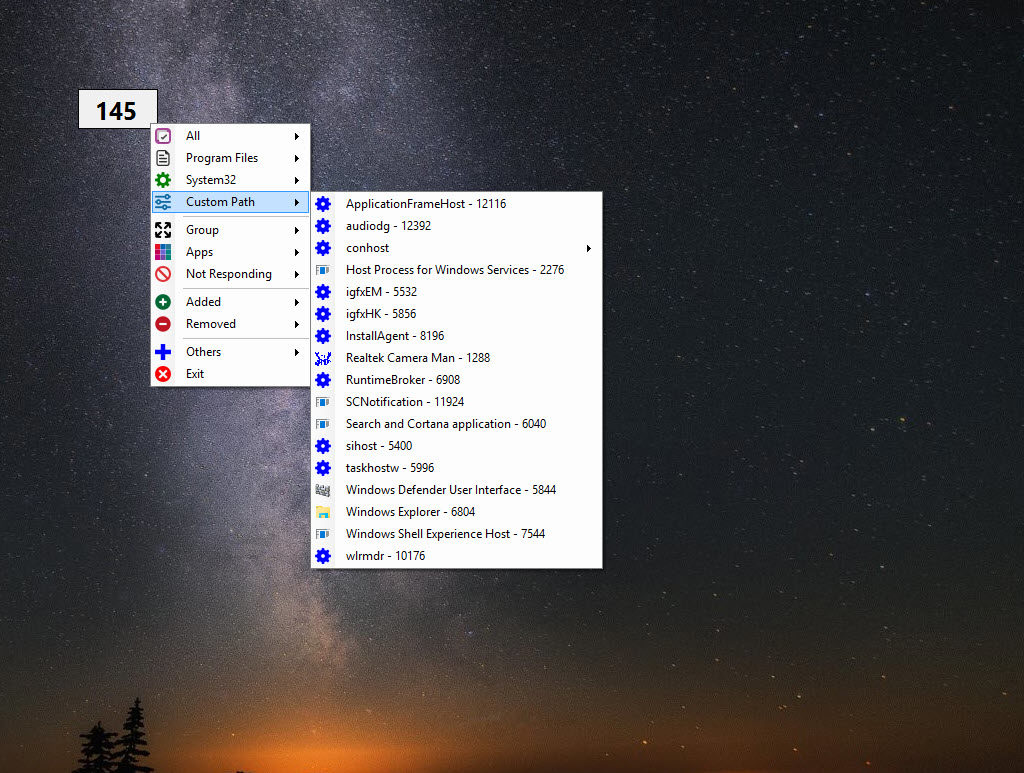Click the red prohibited icon beside Not Responding
The height and width of the screenshot is (773, 1024).
point(163,274)
